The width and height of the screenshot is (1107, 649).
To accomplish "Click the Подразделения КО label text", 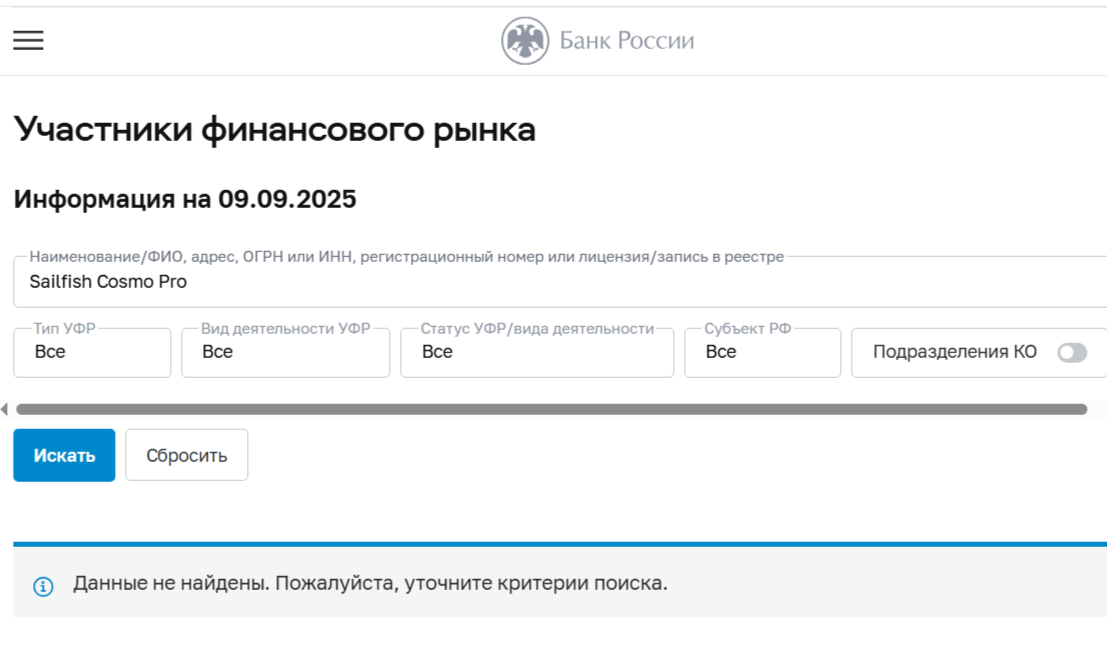I will (x=954, y=352).
